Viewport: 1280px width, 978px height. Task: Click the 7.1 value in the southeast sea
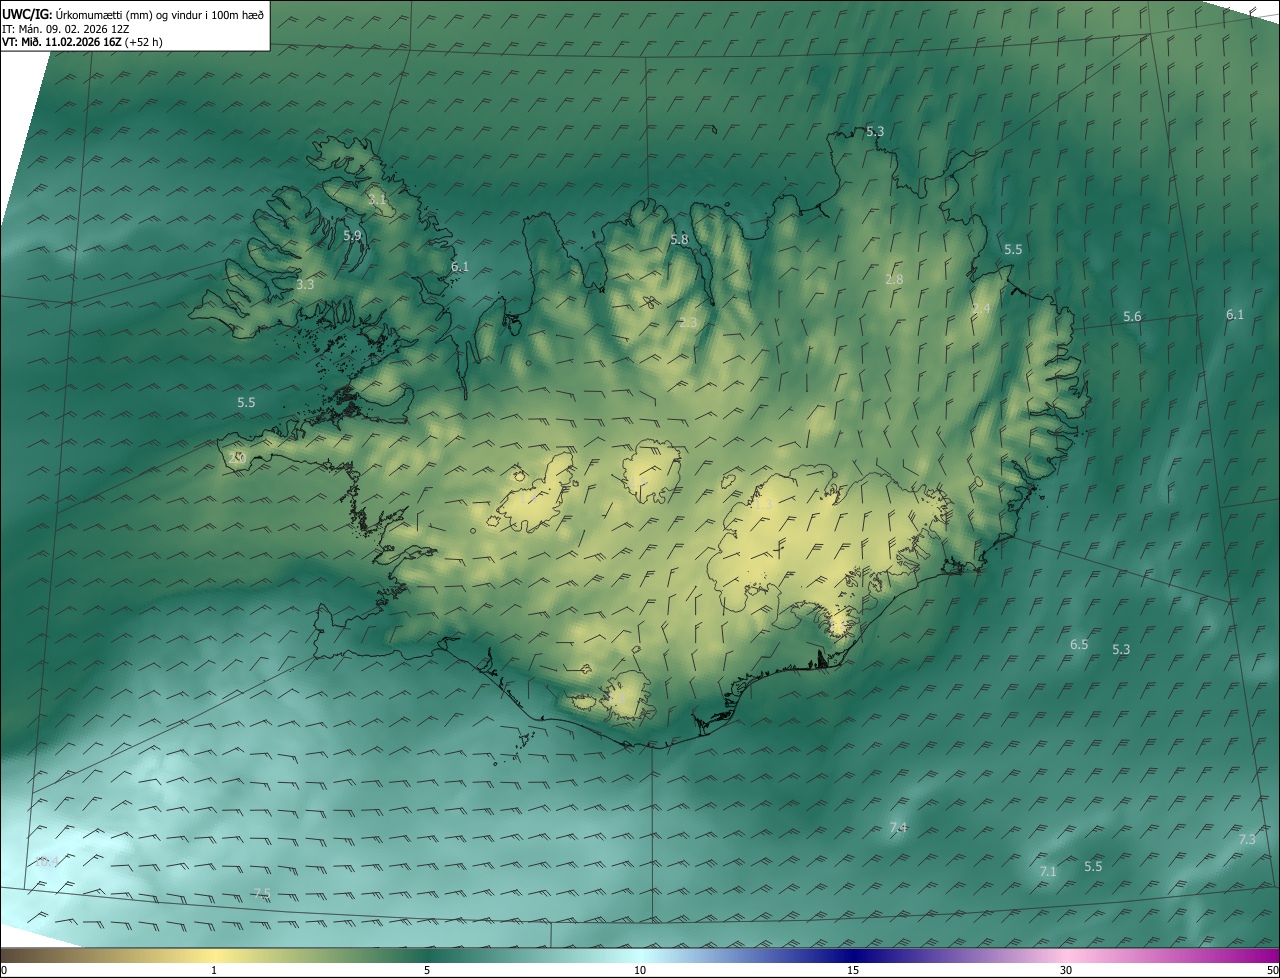(1048, 871)
